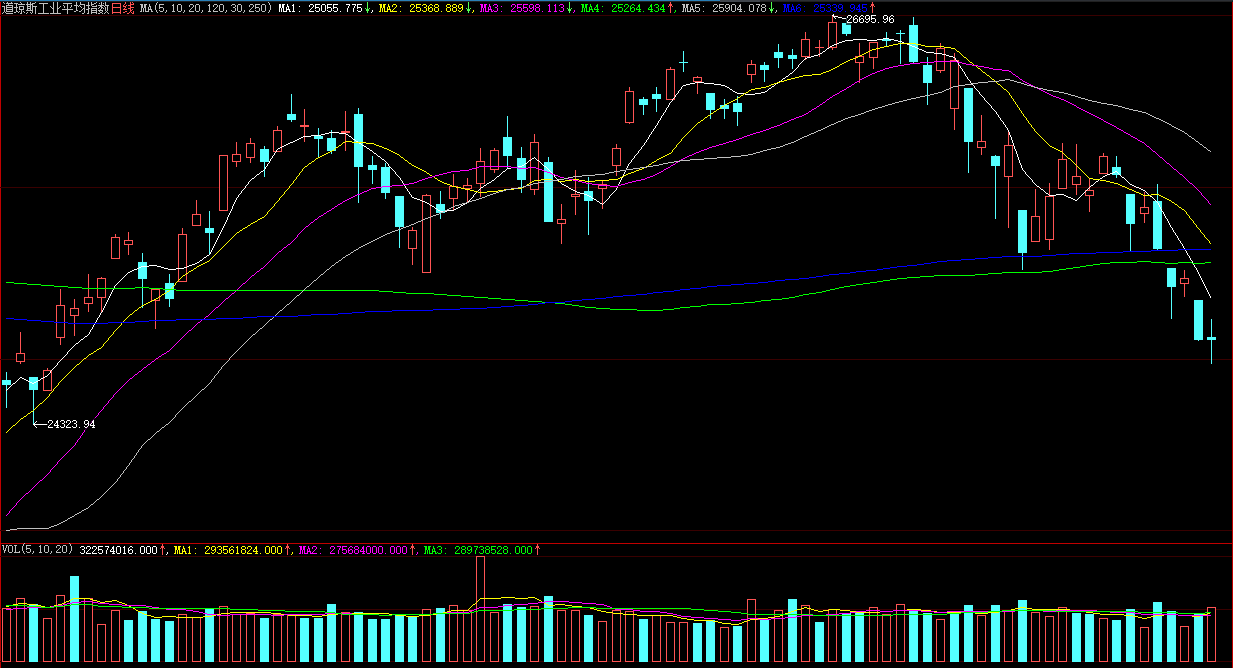Click the 26695.96 high price marker

tap(869, 19)
